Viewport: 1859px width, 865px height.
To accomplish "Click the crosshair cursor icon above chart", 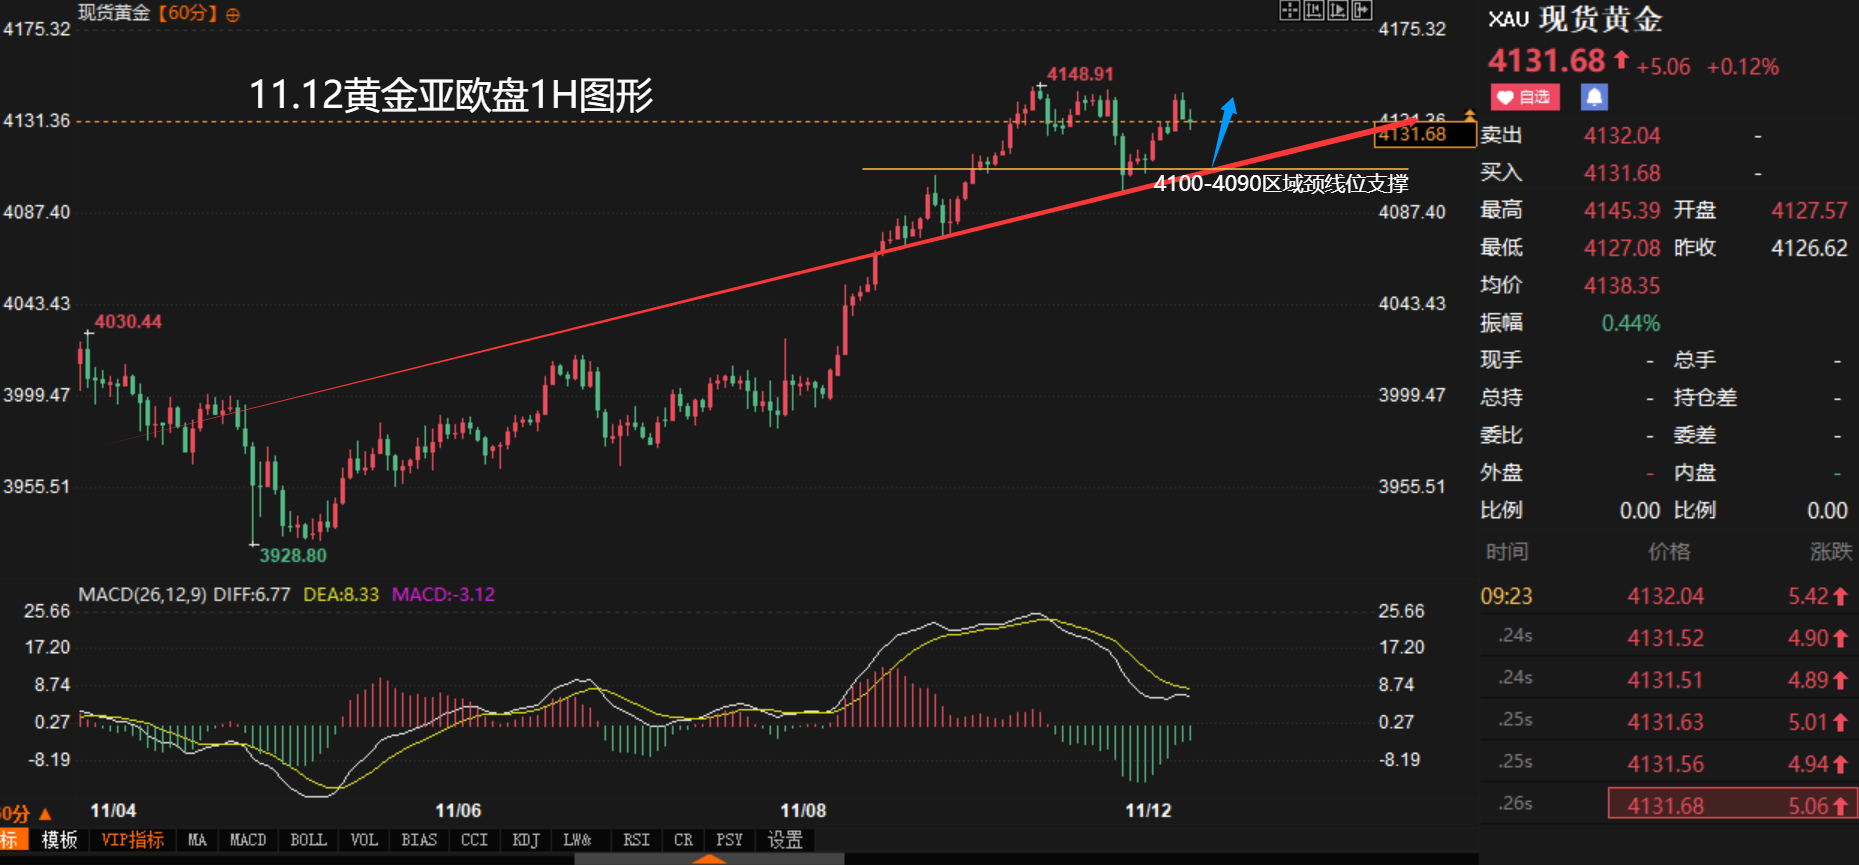I will point(1289,11).
